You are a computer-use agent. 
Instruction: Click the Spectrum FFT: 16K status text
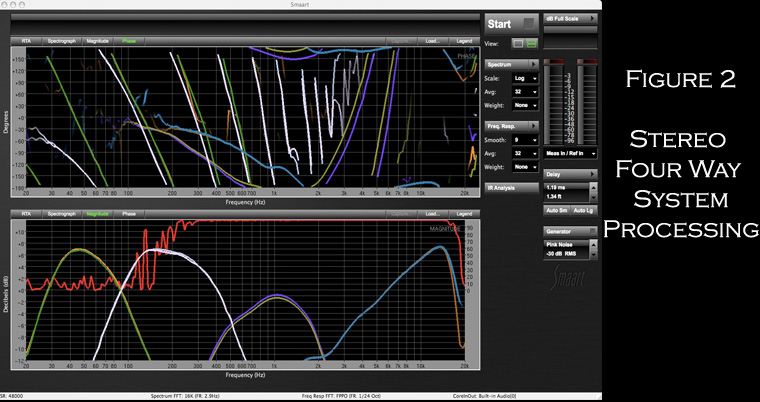(183, 396)
